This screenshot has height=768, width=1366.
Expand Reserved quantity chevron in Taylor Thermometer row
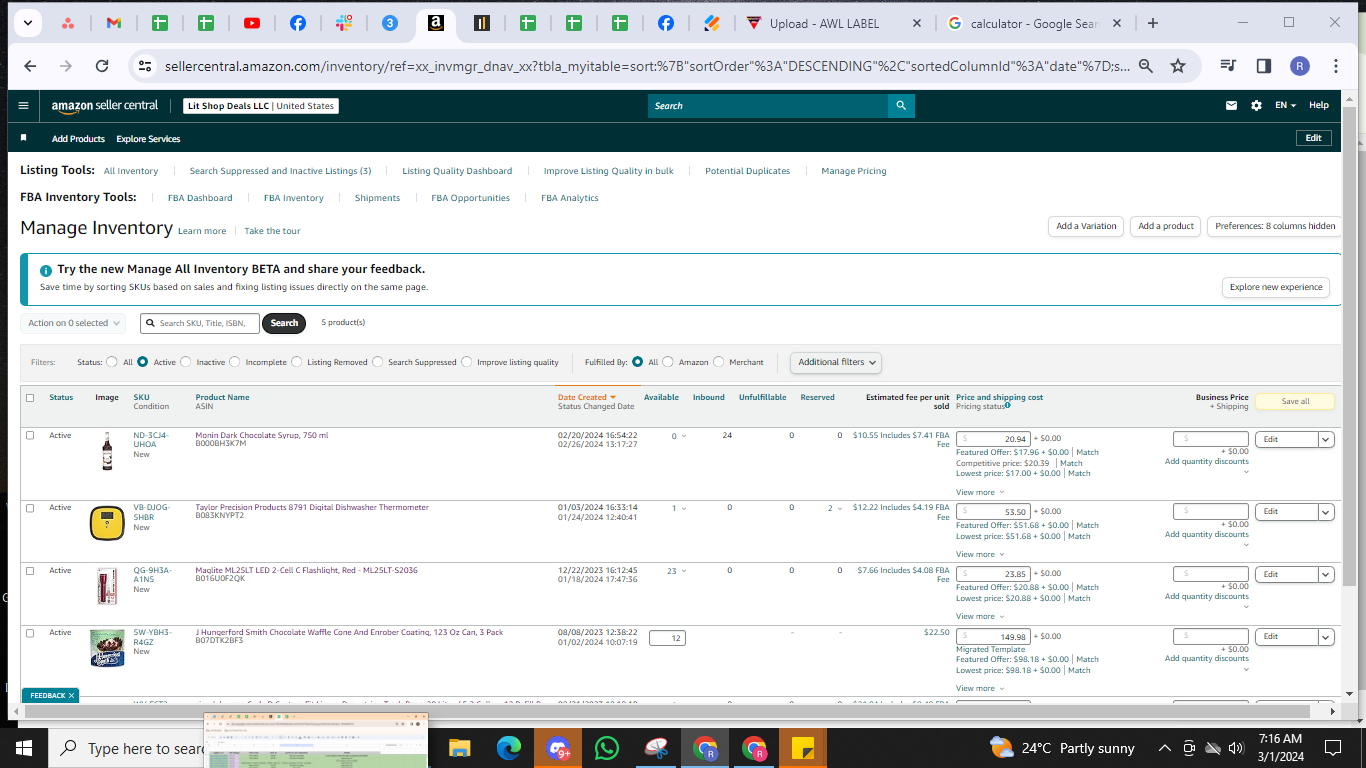pyautogui.click(x=840, y=509)
